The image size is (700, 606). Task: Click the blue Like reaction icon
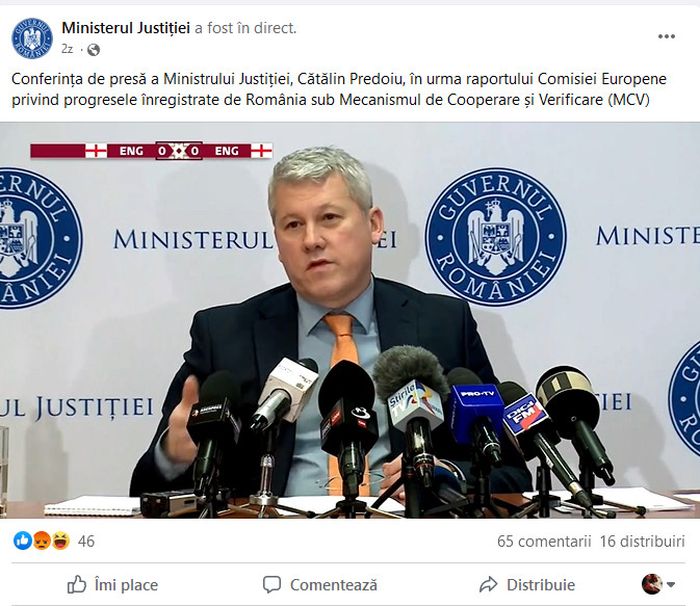22,541
